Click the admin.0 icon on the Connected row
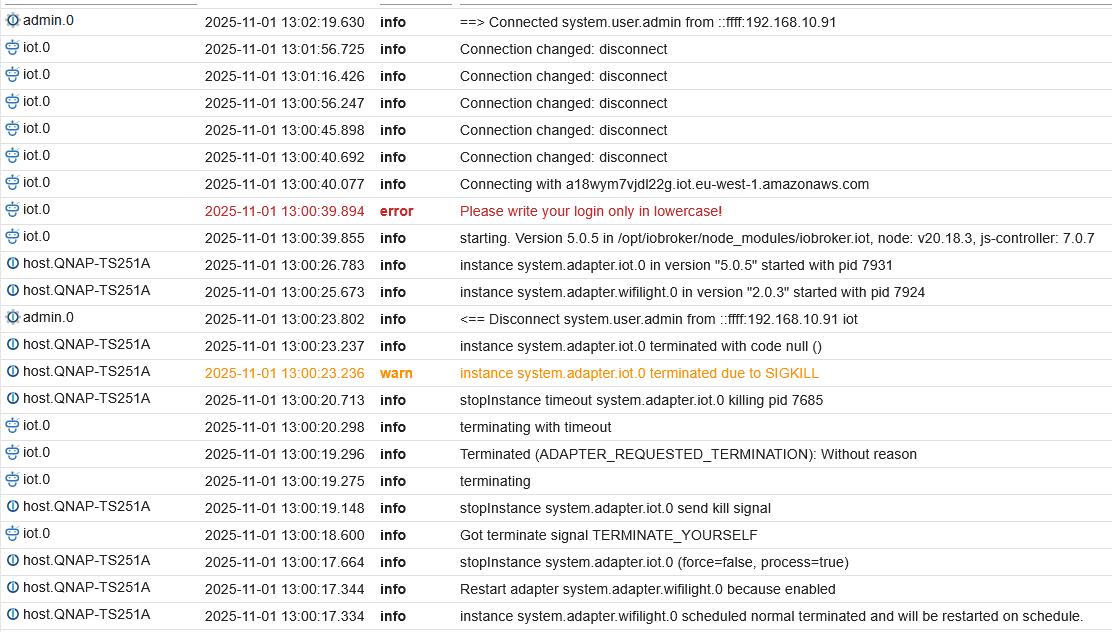 point(13,20)
